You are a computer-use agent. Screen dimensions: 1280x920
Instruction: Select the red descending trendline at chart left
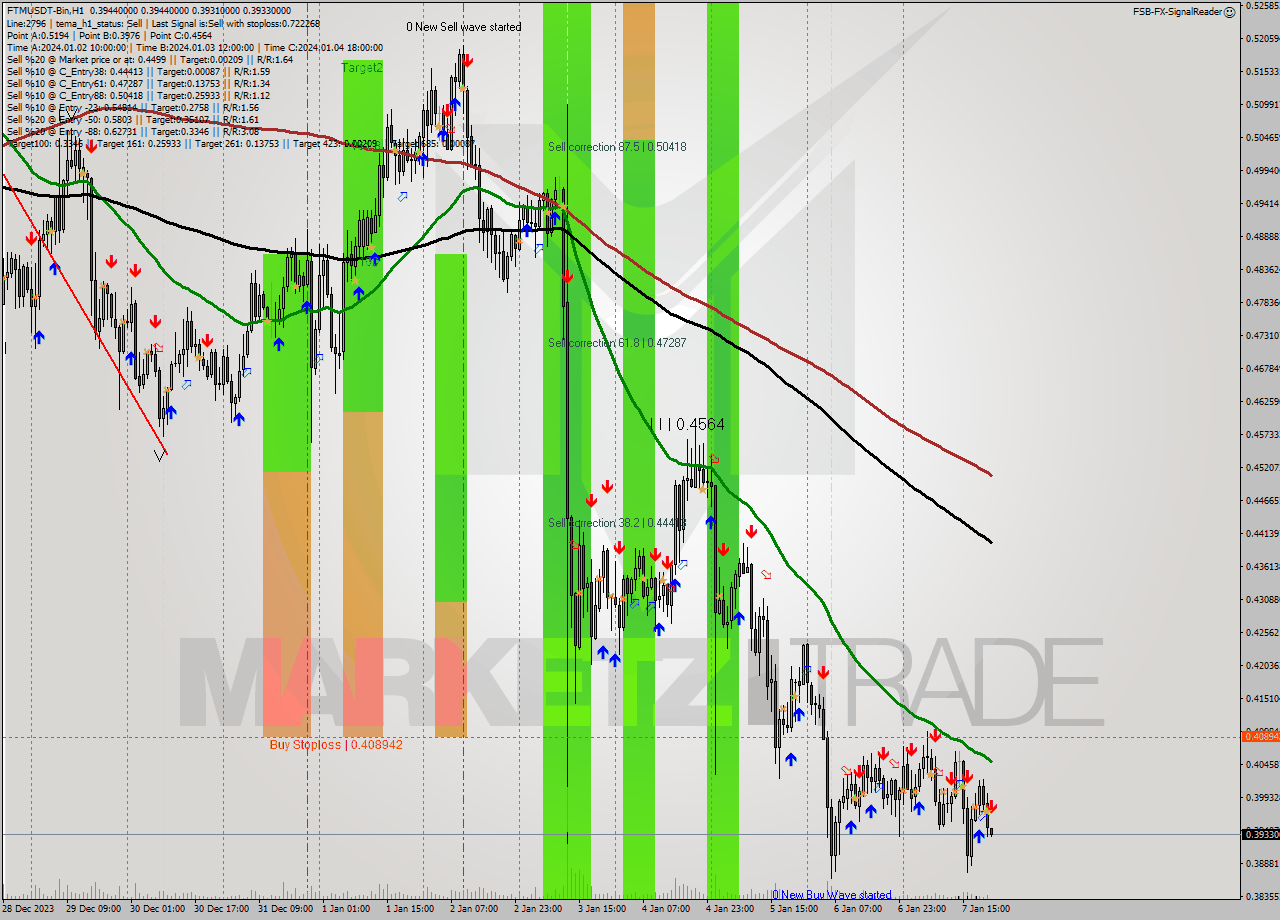click(83, 313)
